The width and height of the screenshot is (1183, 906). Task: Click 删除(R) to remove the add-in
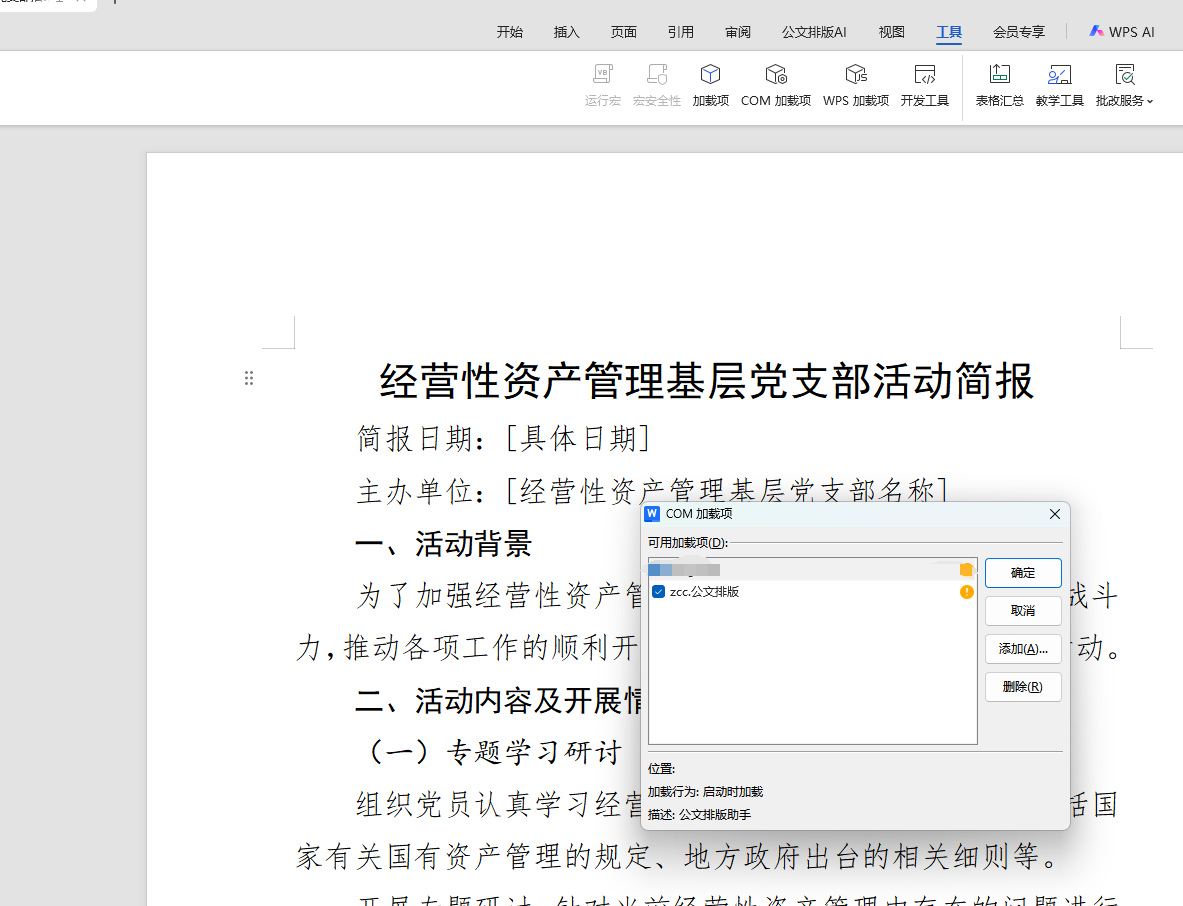[1023, 686]
